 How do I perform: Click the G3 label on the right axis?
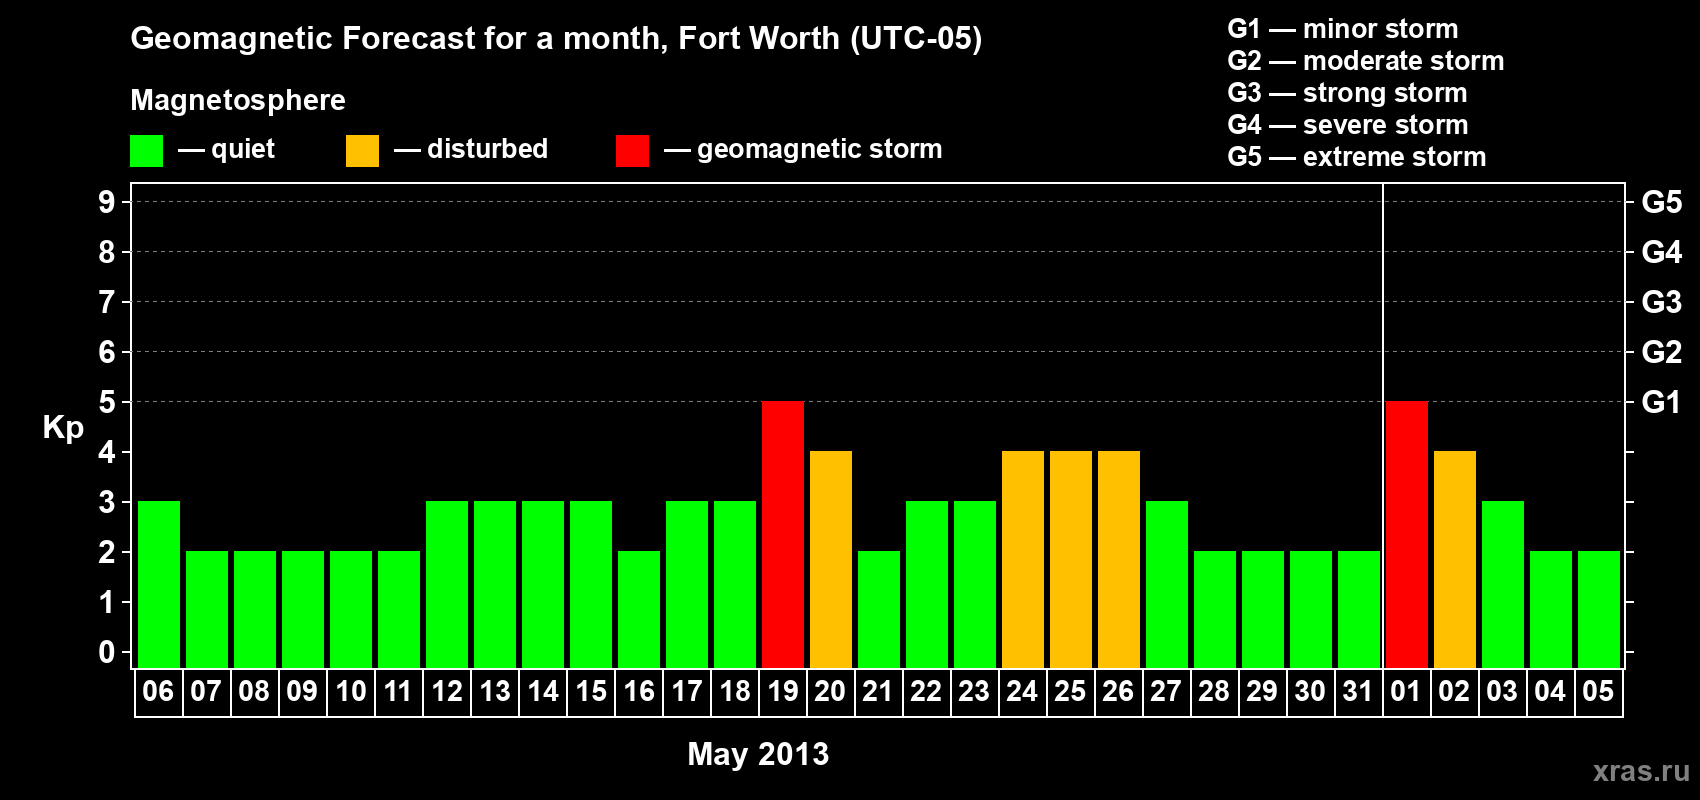(1662, 303)
